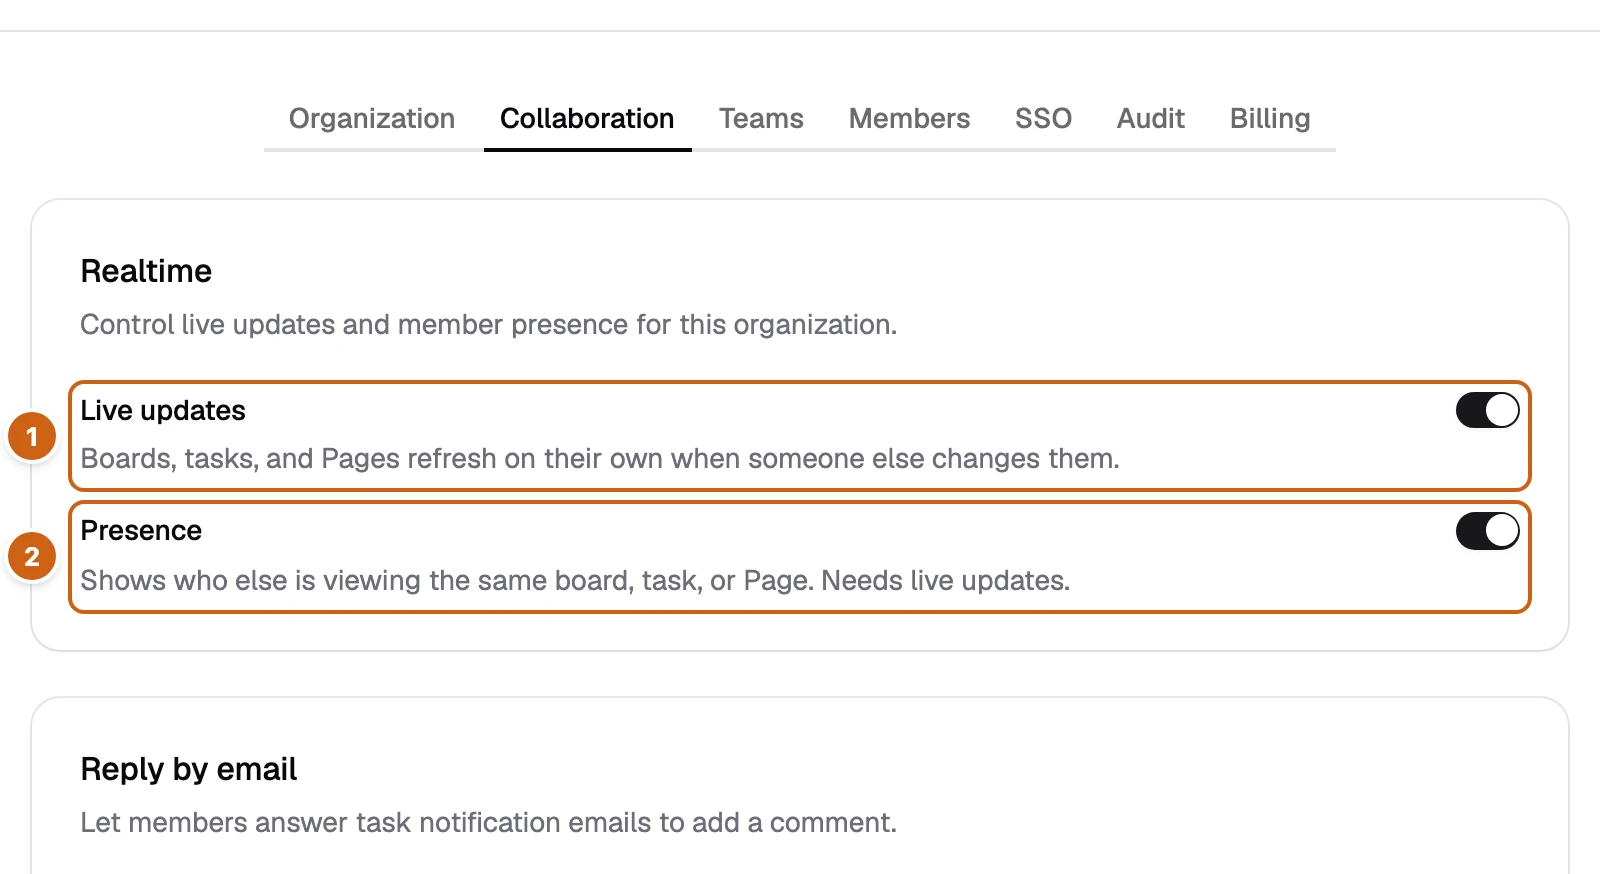Select the Collaboration tab

pos(587,119)
